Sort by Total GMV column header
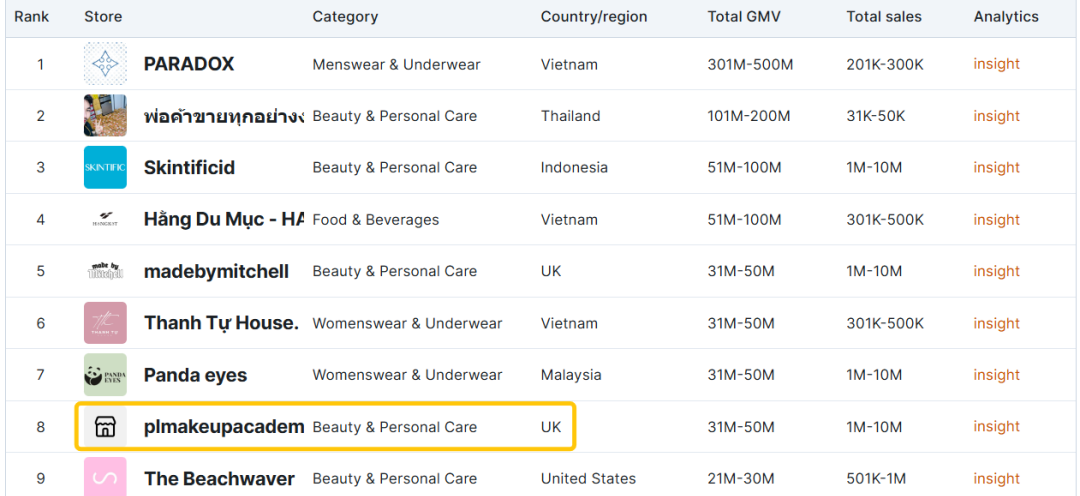The width and height of the screenshot is (1080, 496). pos(744,17)
